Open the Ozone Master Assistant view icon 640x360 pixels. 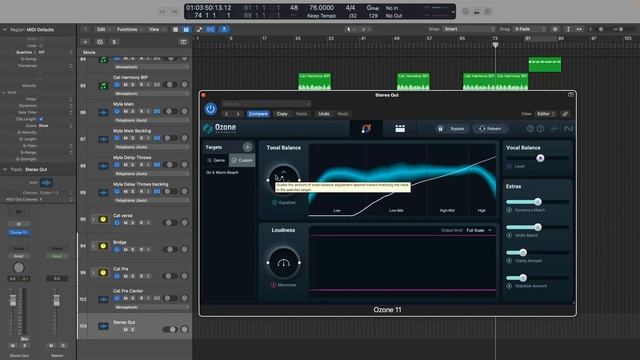[x=366, y=129]
